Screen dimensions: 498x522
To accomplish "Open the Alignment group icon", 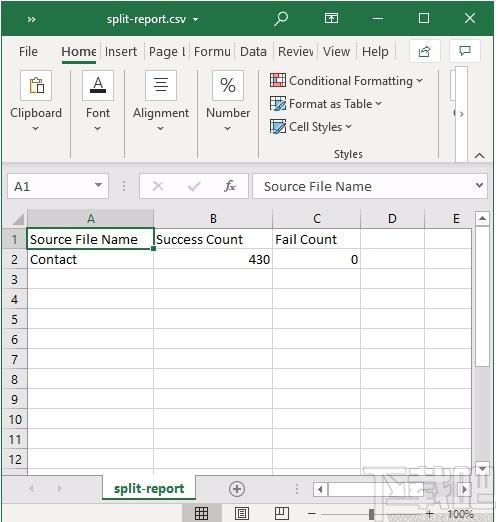I will pos(161,86).
